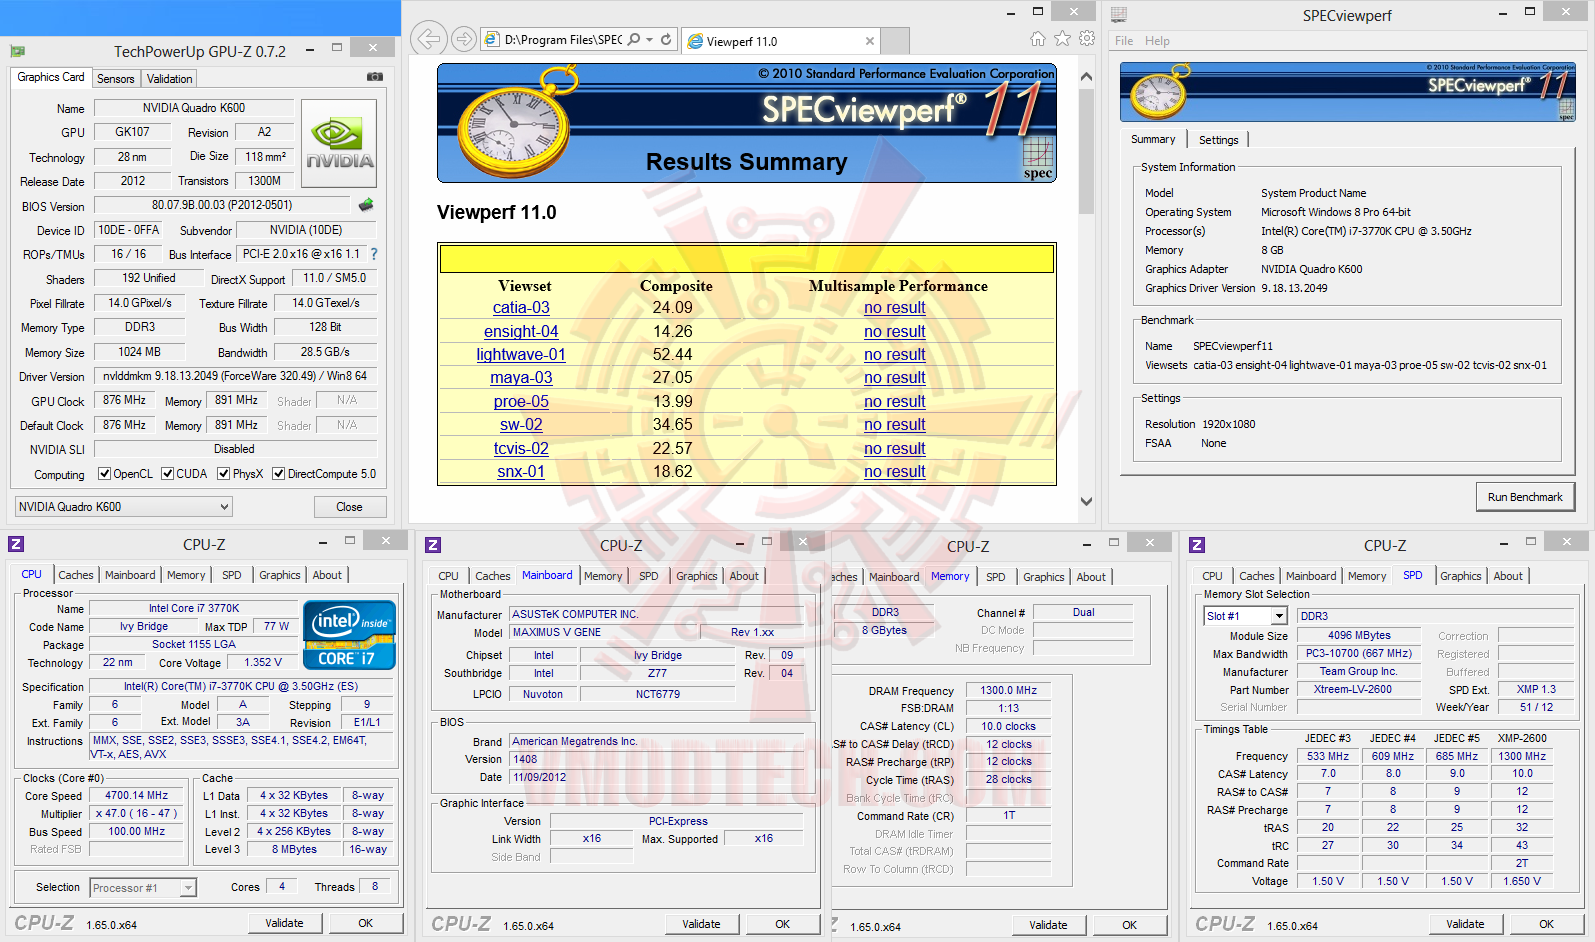
Task: Click the Z icon in the CPU-Z SPD window title bar
Action: pos(1197,545)
